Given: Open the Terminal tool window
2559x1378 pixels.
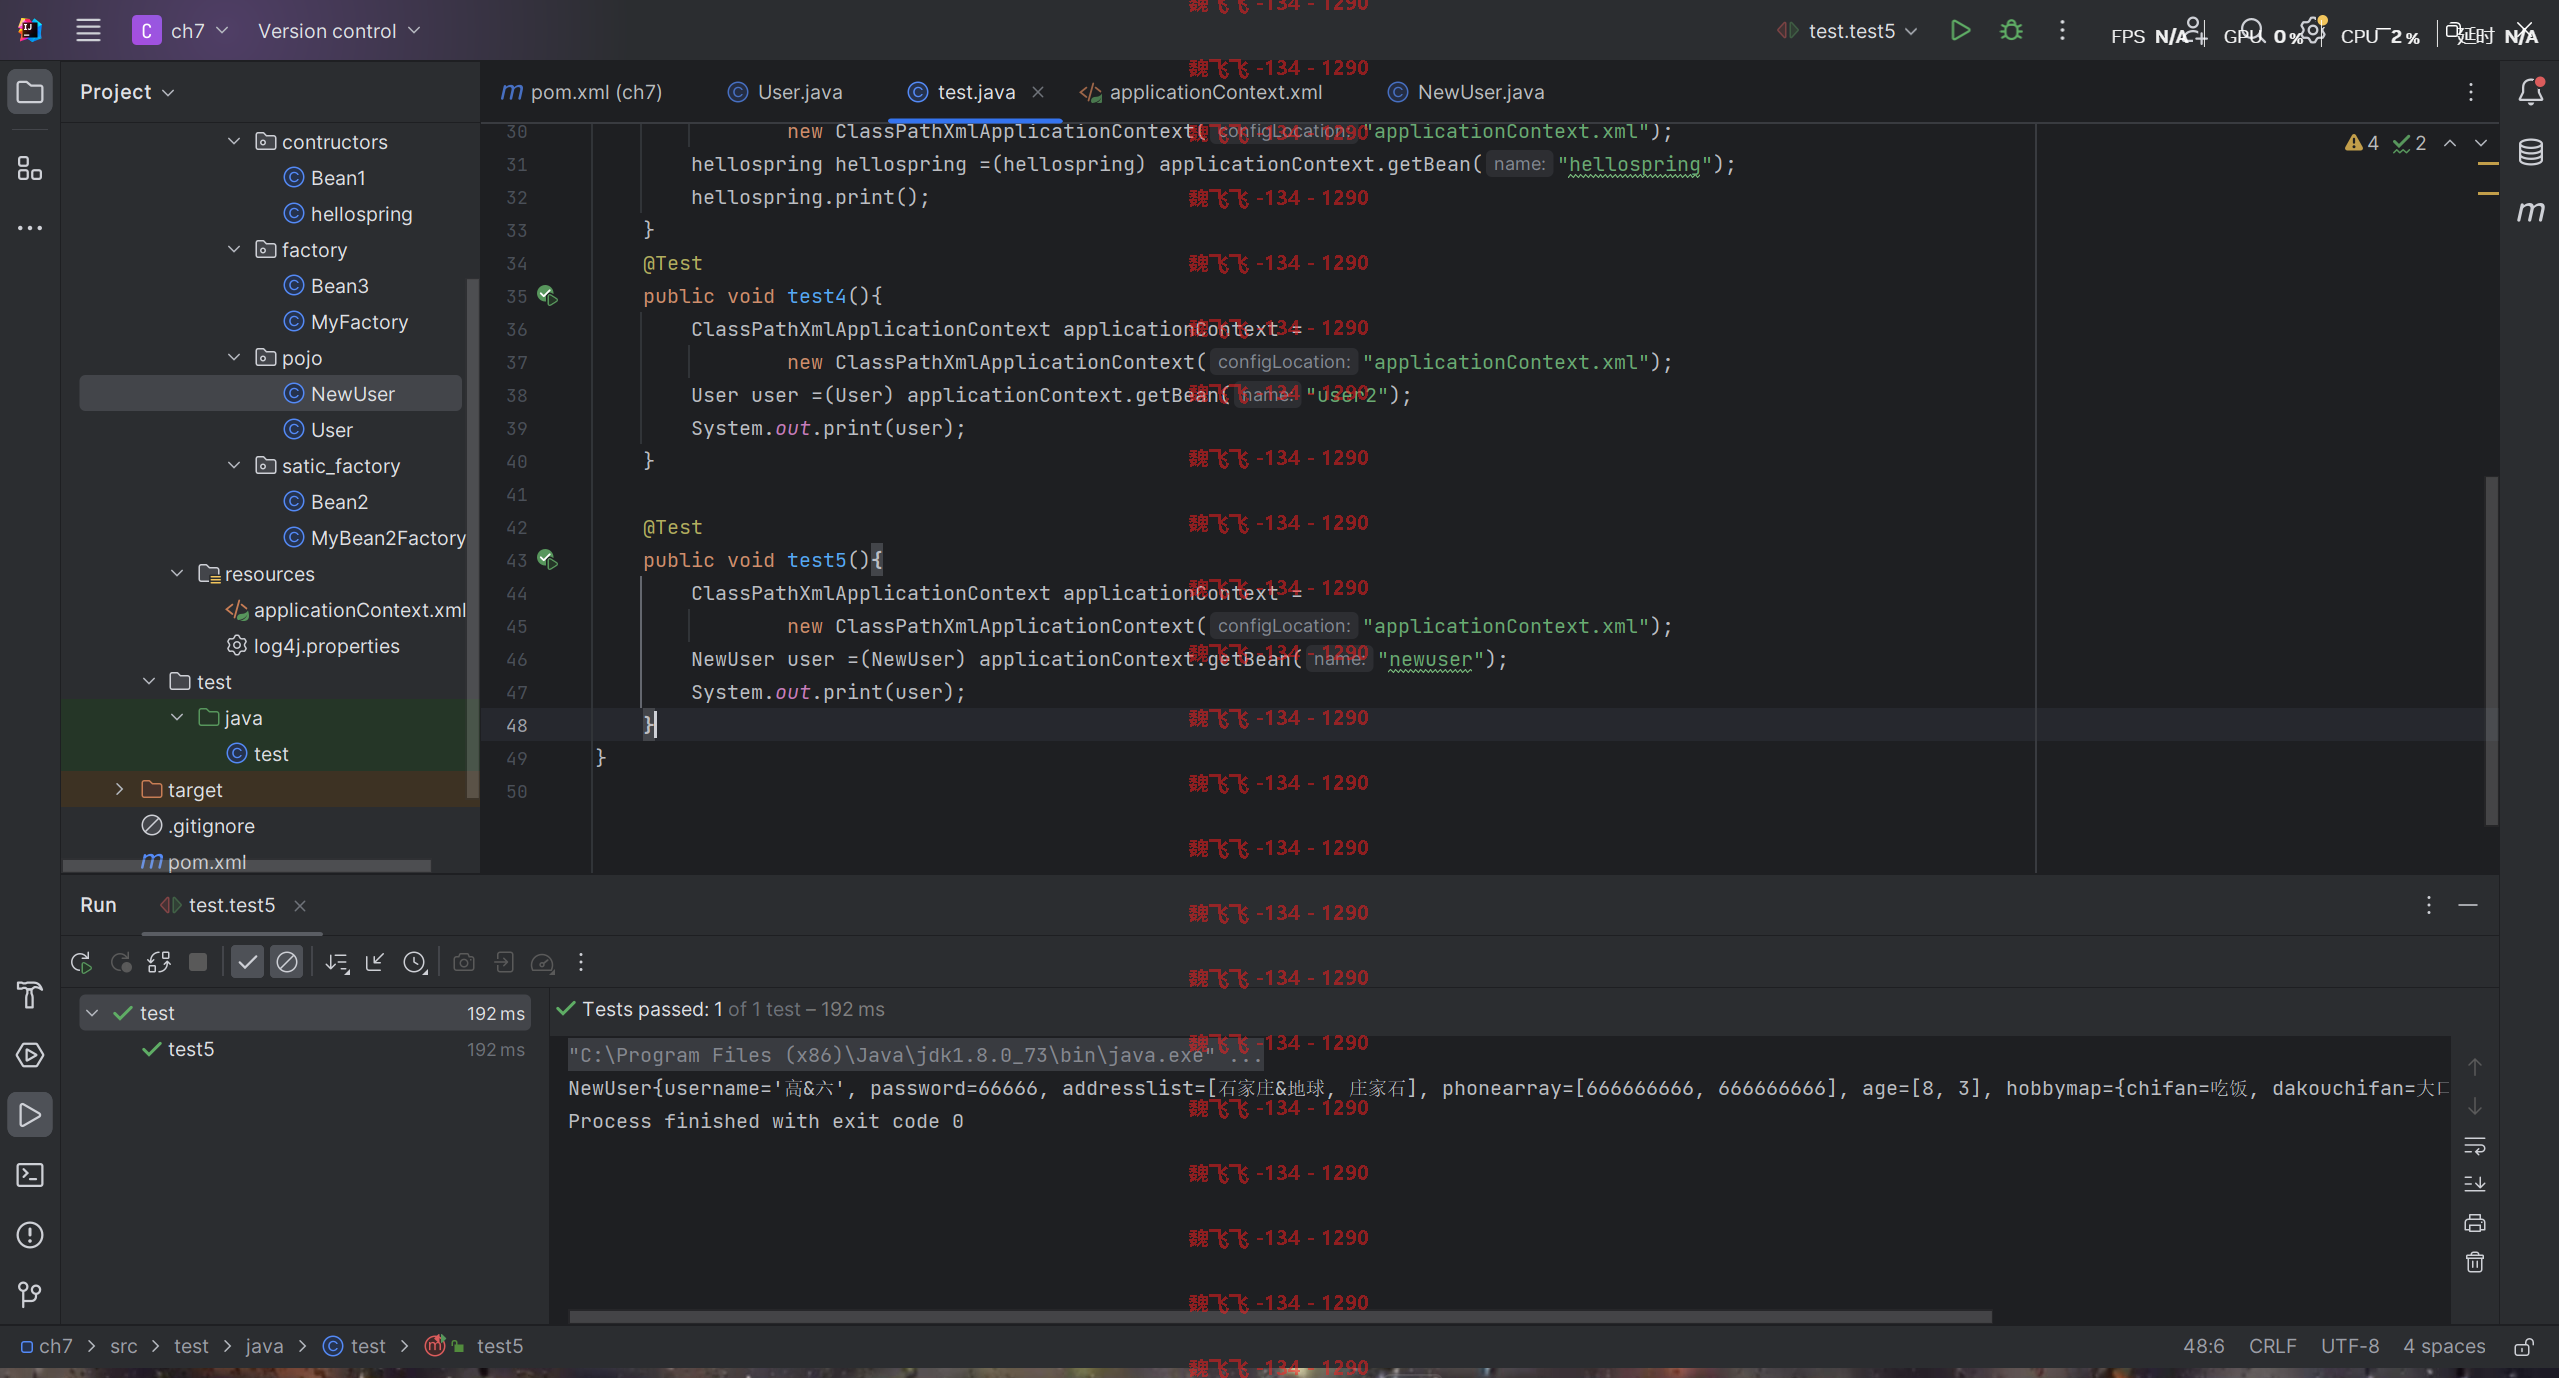Looking at the screenshot, I should [30, 1175].
